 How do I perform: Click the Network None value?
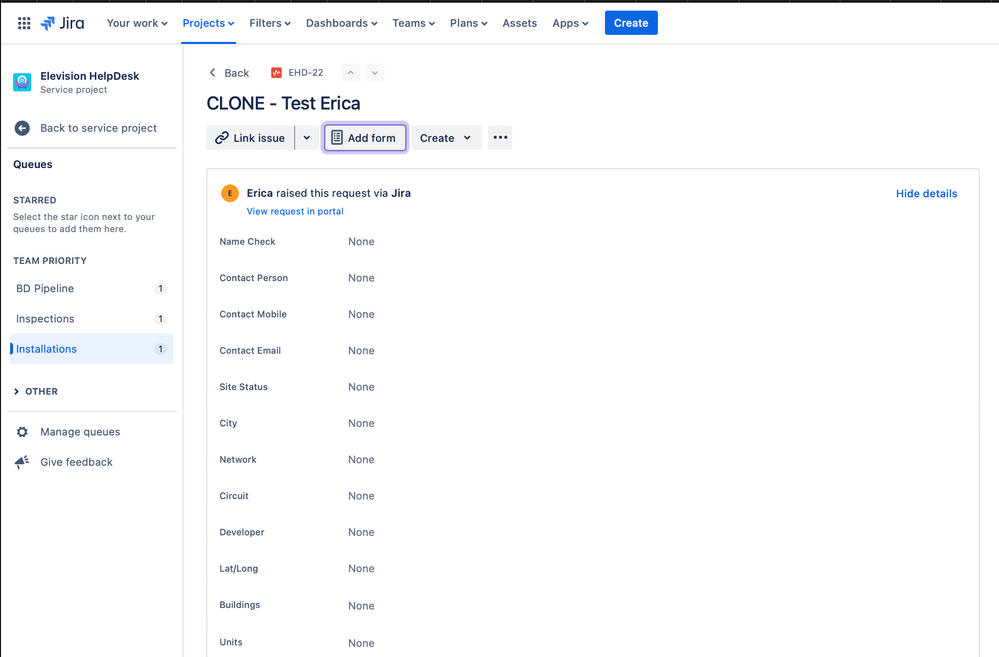[361, 459]
